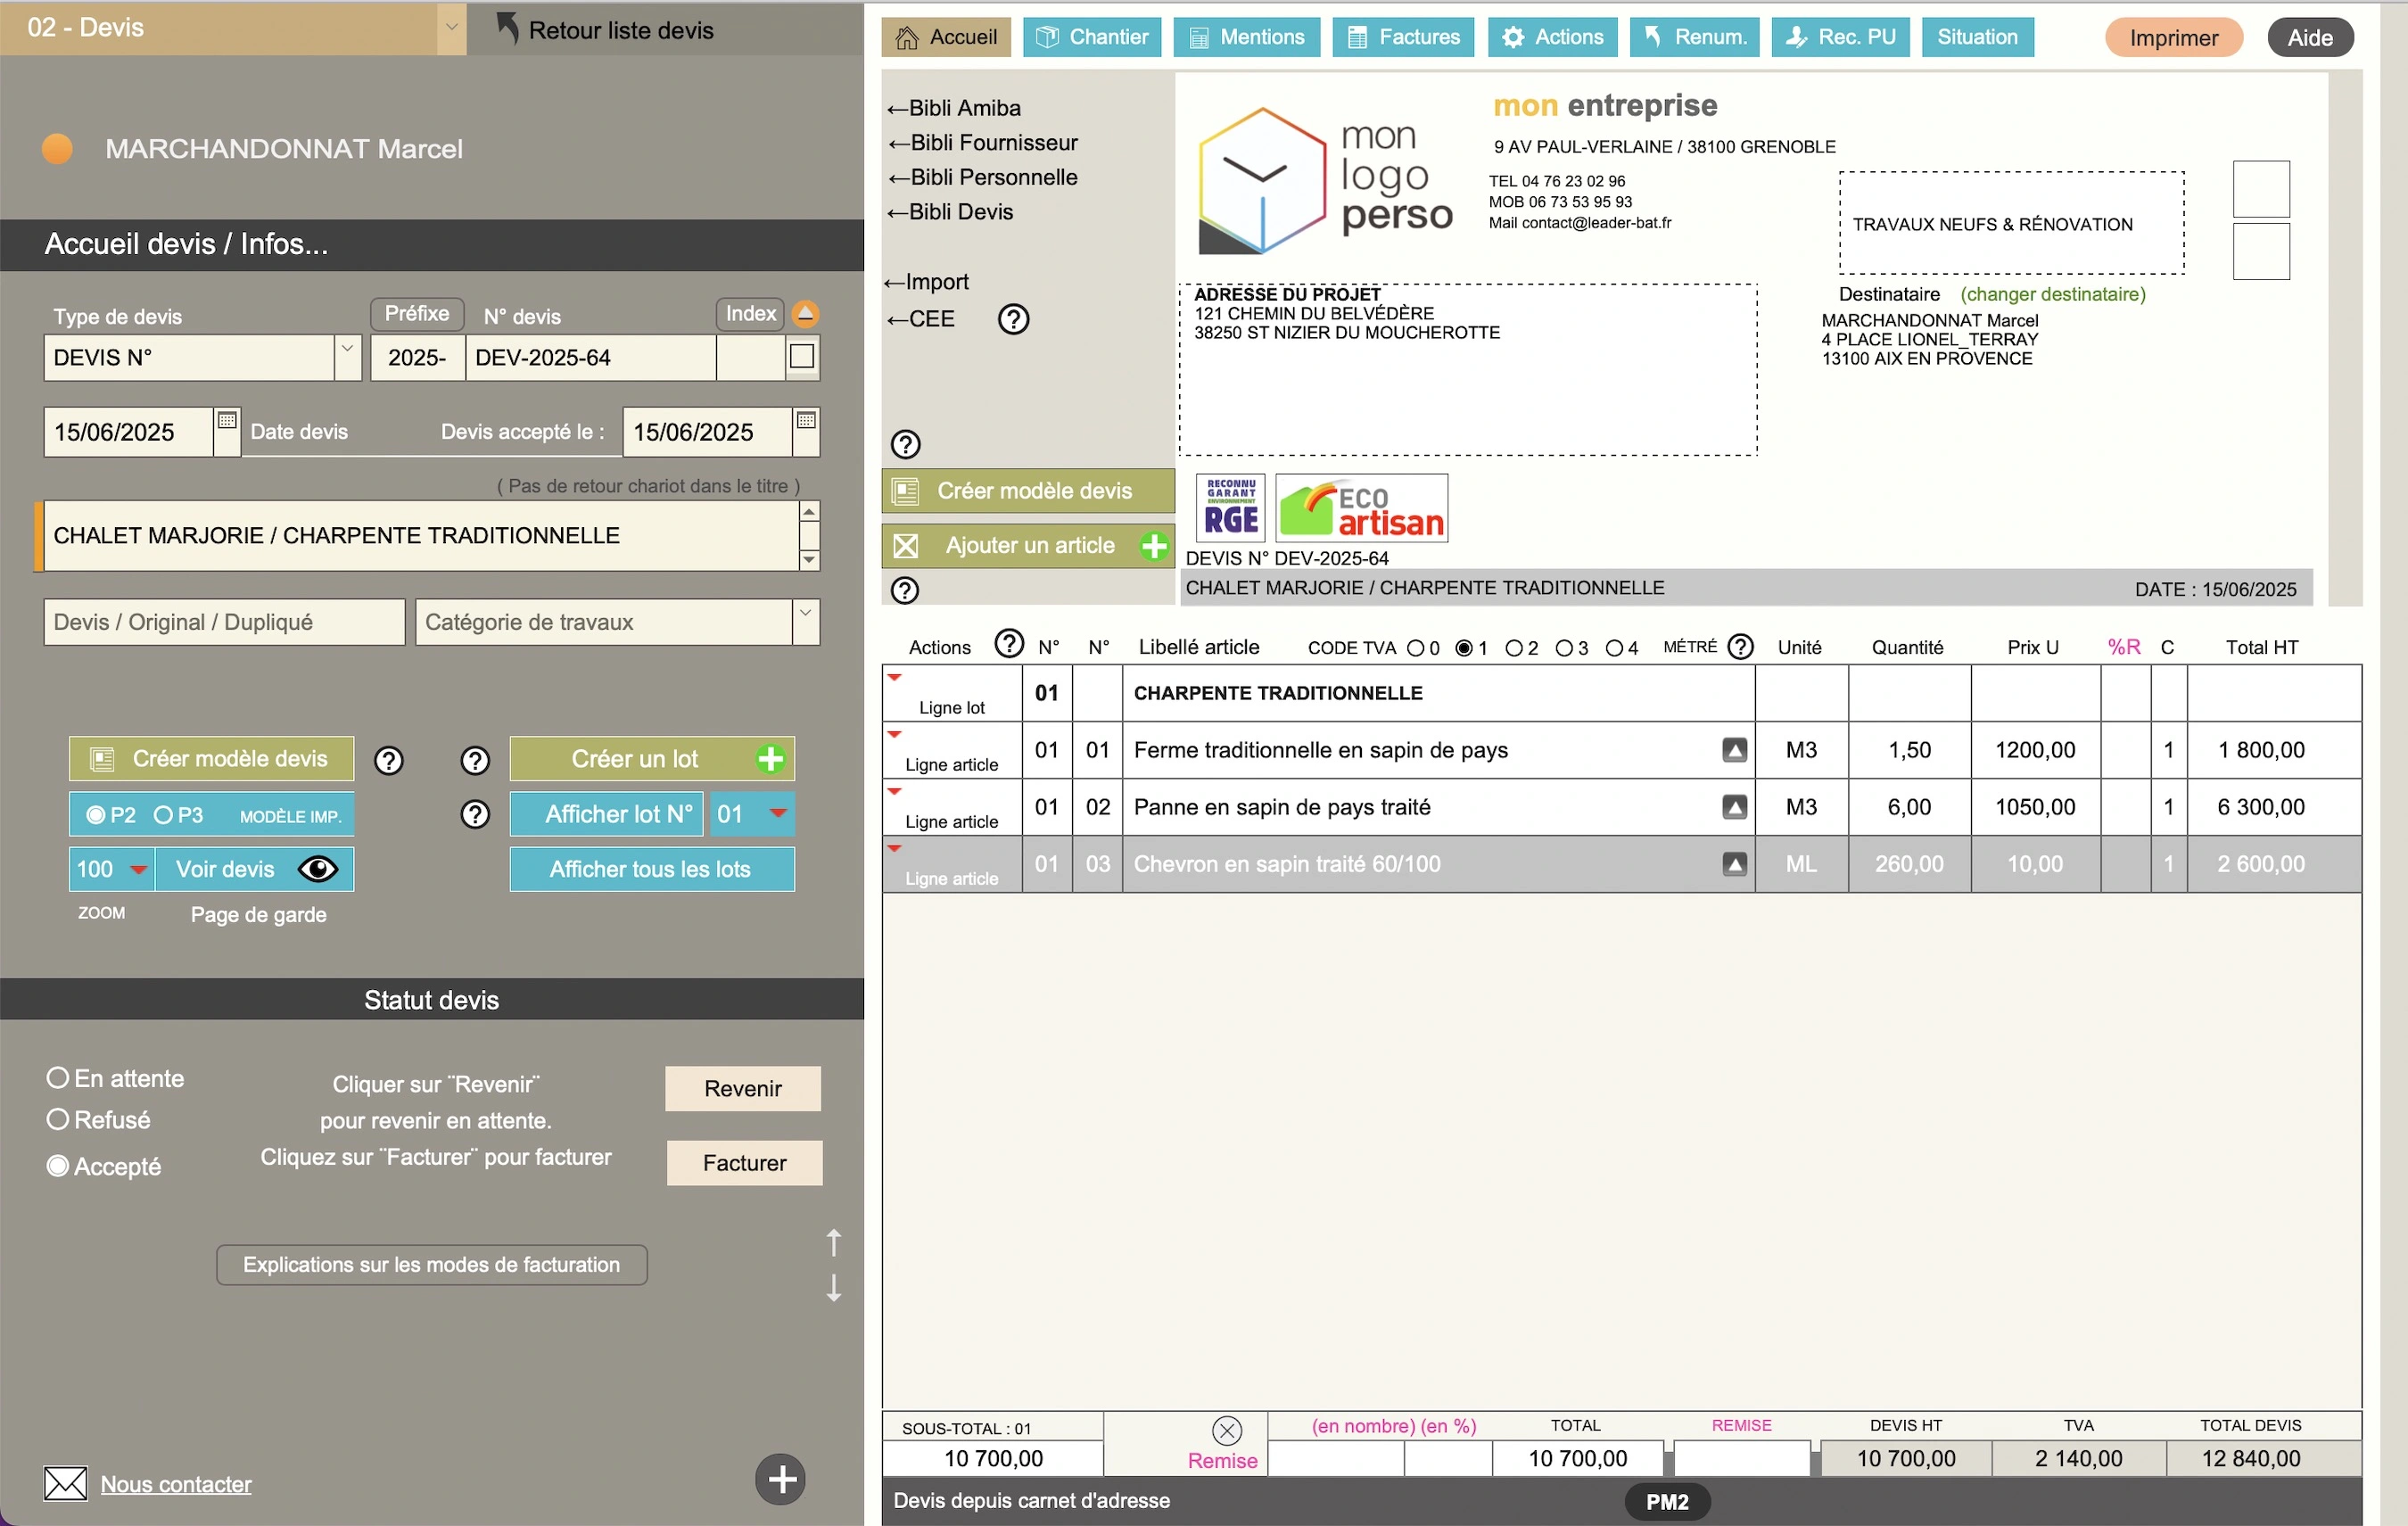Click the envelope icon near Nous contacter
Screen dimensions: 2408x1526
pos(66,1483)
